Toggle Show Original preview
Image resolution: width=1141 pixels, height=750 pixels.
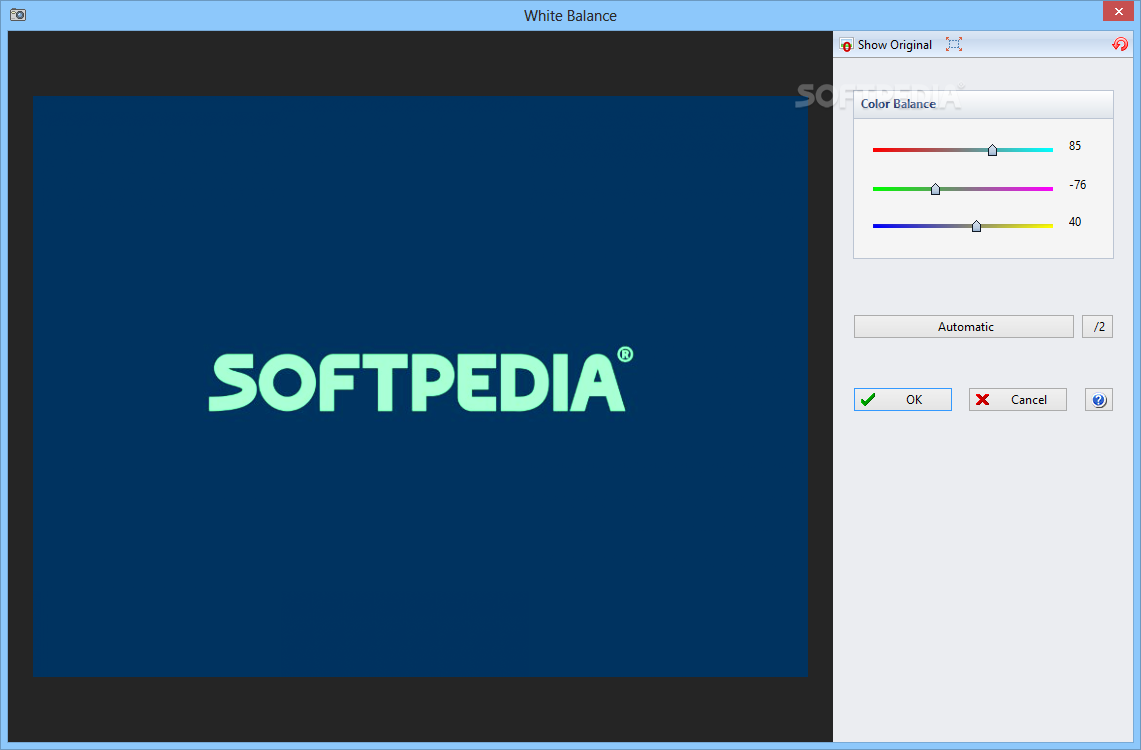[886, 44]
